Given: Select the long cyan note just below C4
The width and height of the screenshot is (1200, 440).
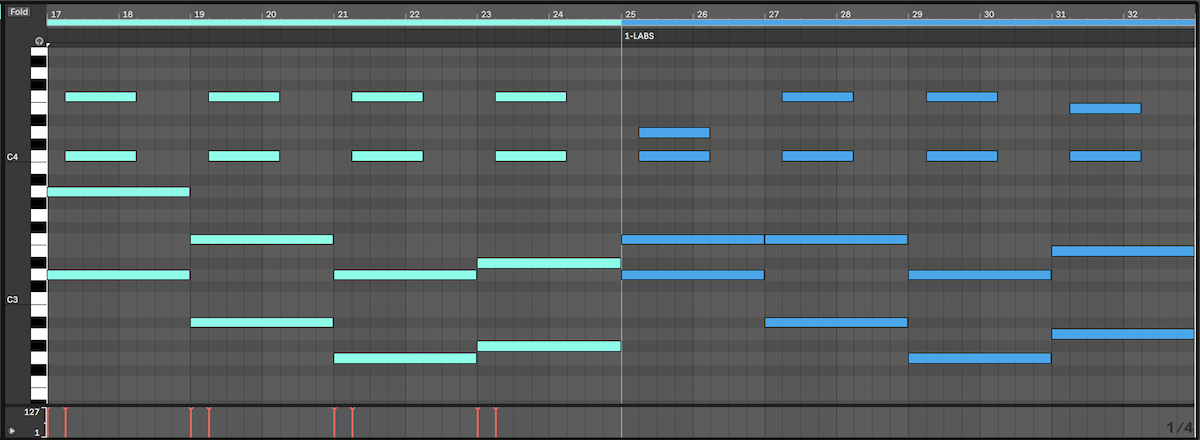Looking at the screenshot, I should click(118, 192).
